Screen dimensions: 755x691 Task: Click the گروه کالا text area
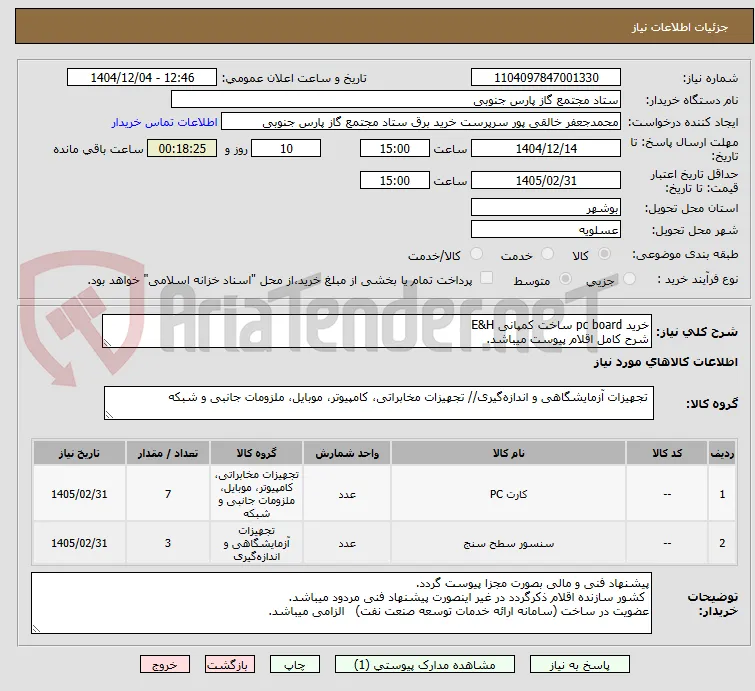[378, 403]
